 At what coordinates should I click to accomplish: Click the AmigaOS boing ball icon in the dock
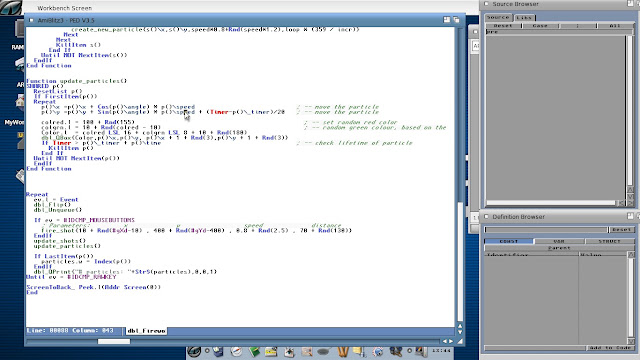[x=194, y=351]
